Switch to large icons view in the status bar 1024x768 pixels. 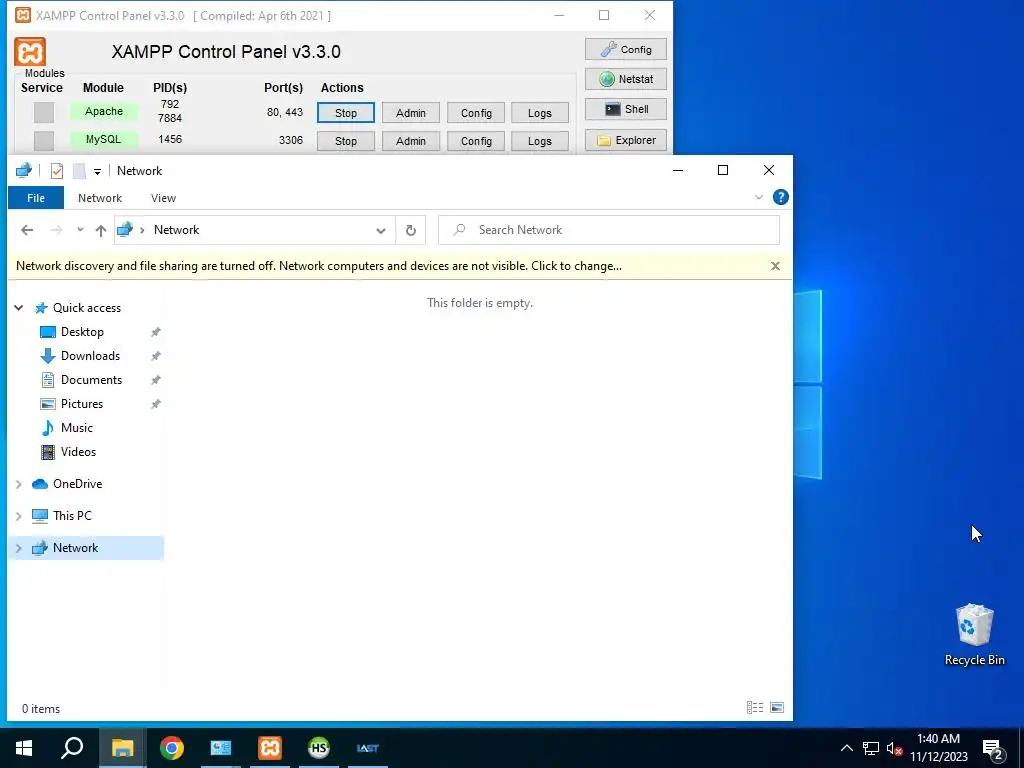point(777,708)
